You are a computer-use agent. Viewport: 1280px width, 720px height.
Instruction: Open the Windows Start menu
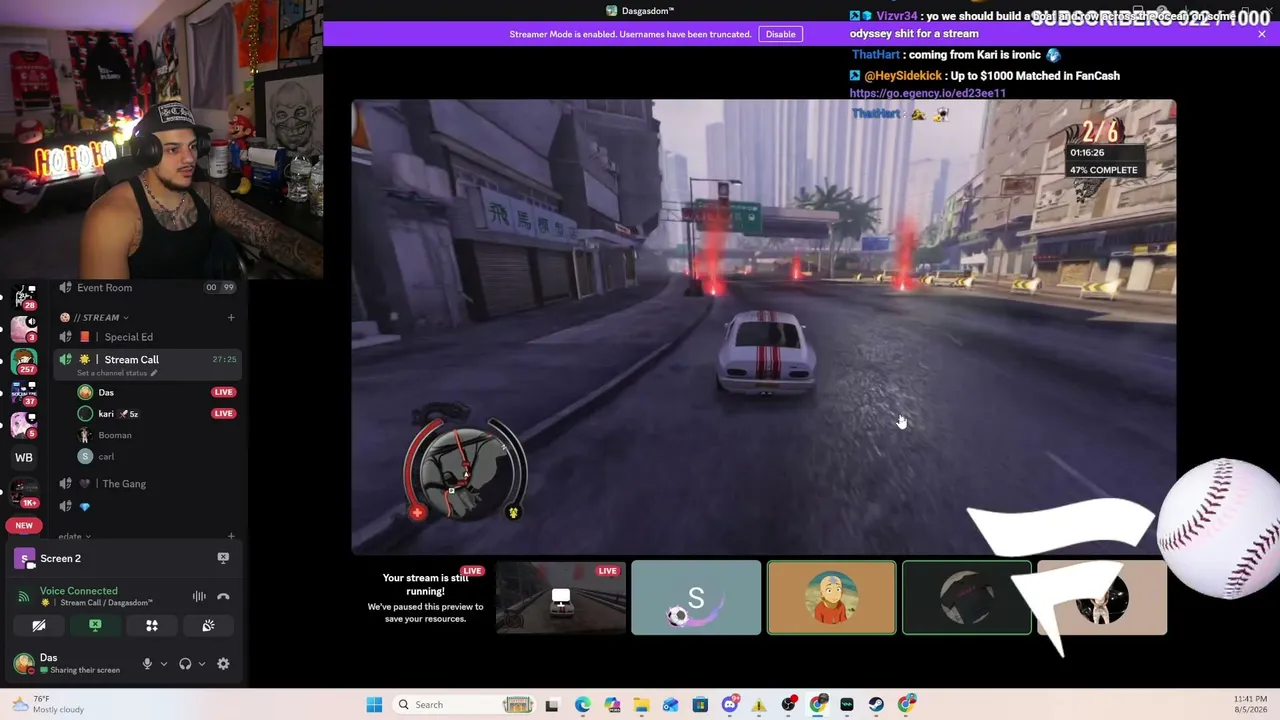(x=374, y=705)
